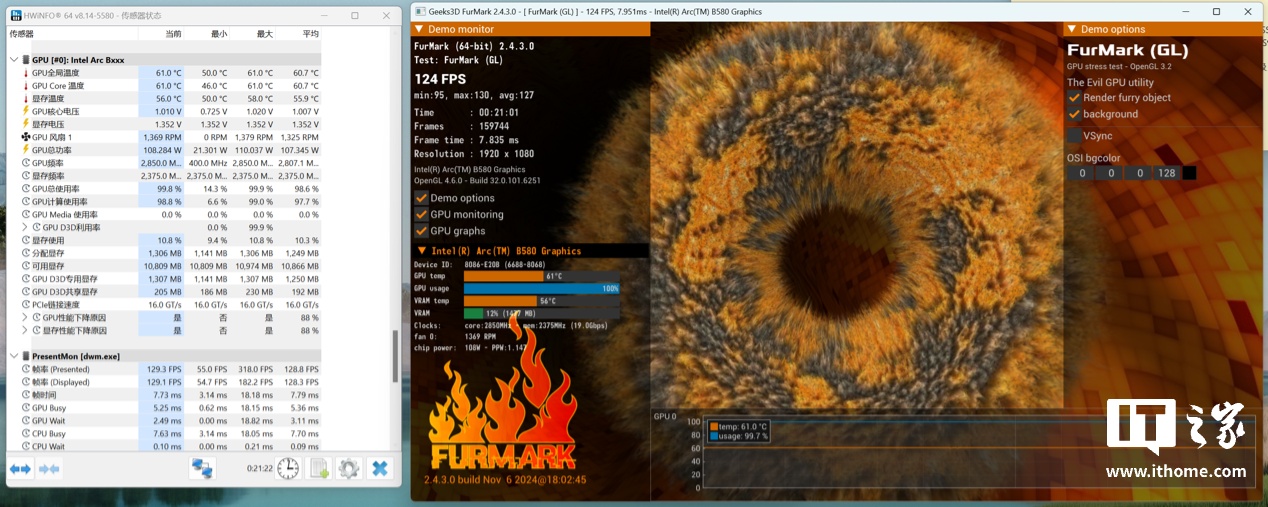Collapse the Demo options panel header
This screenshot has height=507, width=1268.
(x=1072, y=29)
